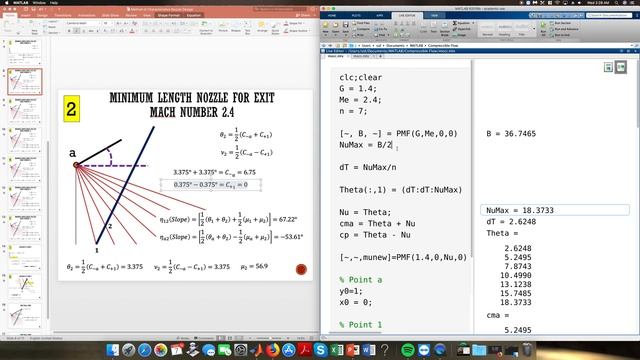Screen dimensions: 640x360
Task: Open PowerPoint Equation tab
Action: tap(193, 16)
